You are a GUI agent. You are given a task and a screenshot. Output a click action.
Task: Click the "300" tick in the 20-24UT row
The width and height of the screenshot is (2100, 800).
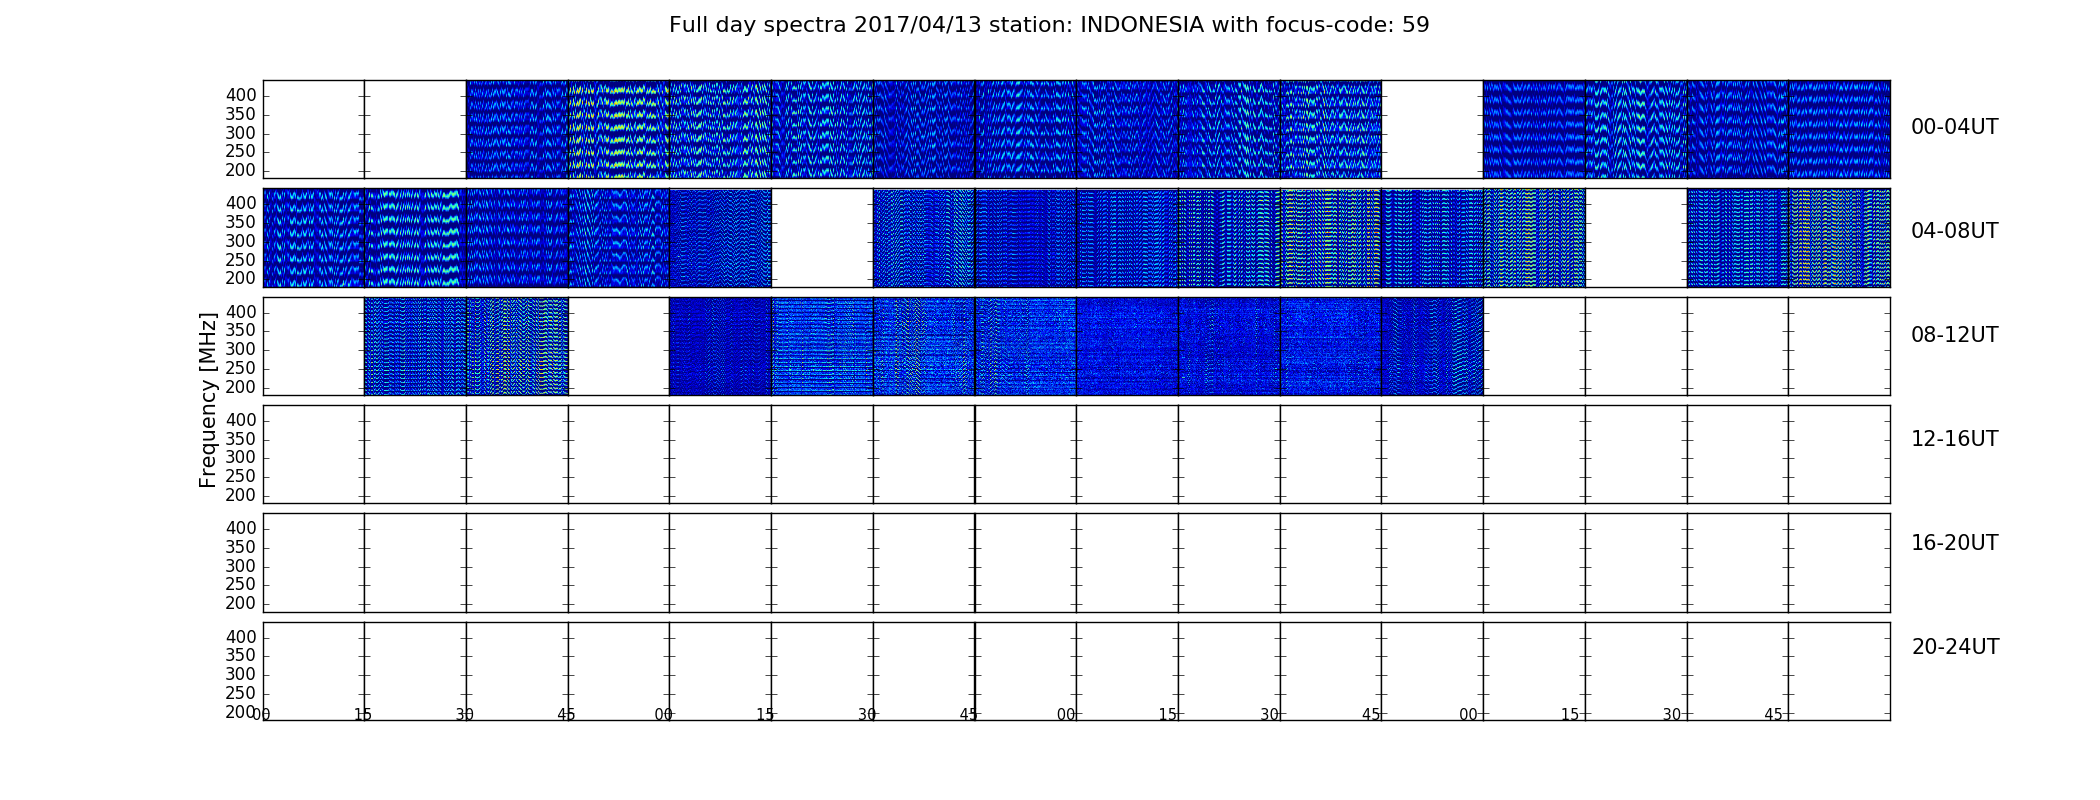[241, 674]
